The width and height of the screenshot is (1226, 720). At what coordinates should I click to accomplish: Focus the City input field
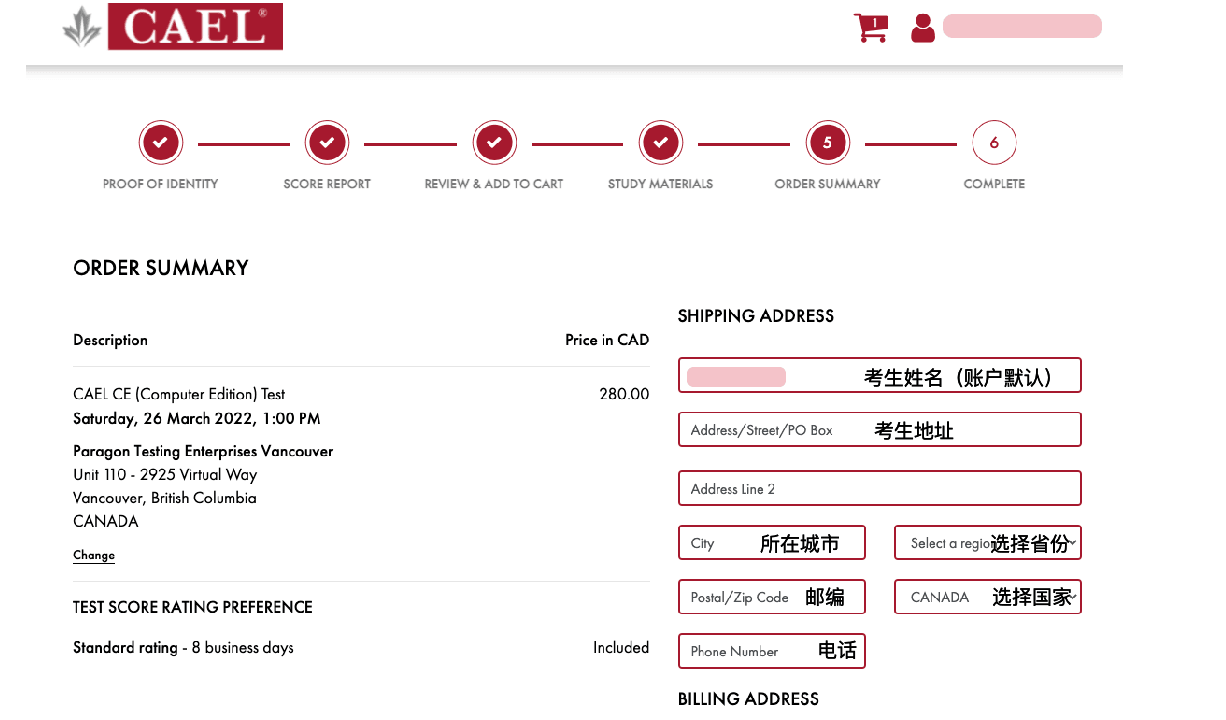click(x=772, y=543)
